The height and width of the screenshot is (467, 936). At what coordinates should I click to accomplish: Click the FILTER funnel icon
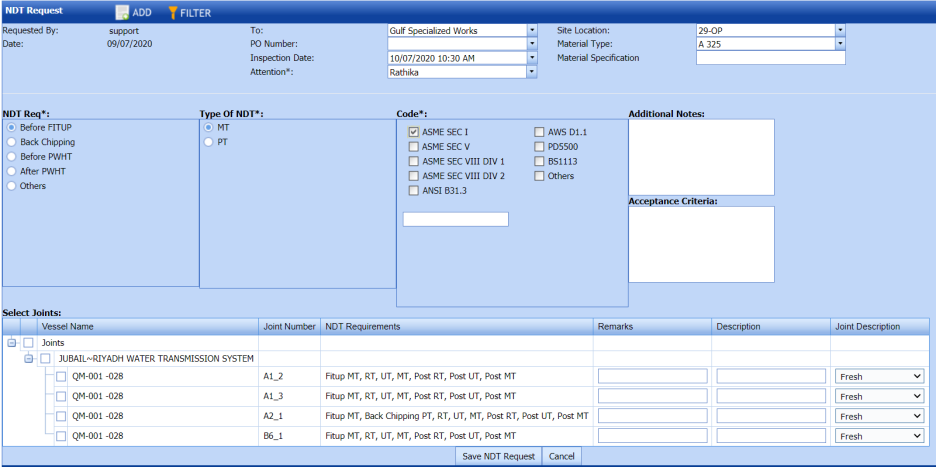[173, 12]
